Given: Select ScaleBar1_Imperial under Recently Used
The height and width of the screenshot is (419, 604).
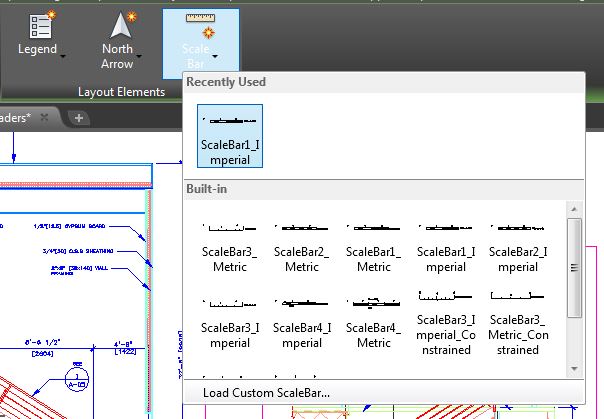Looking at the screenshot, I should (230, 135).
